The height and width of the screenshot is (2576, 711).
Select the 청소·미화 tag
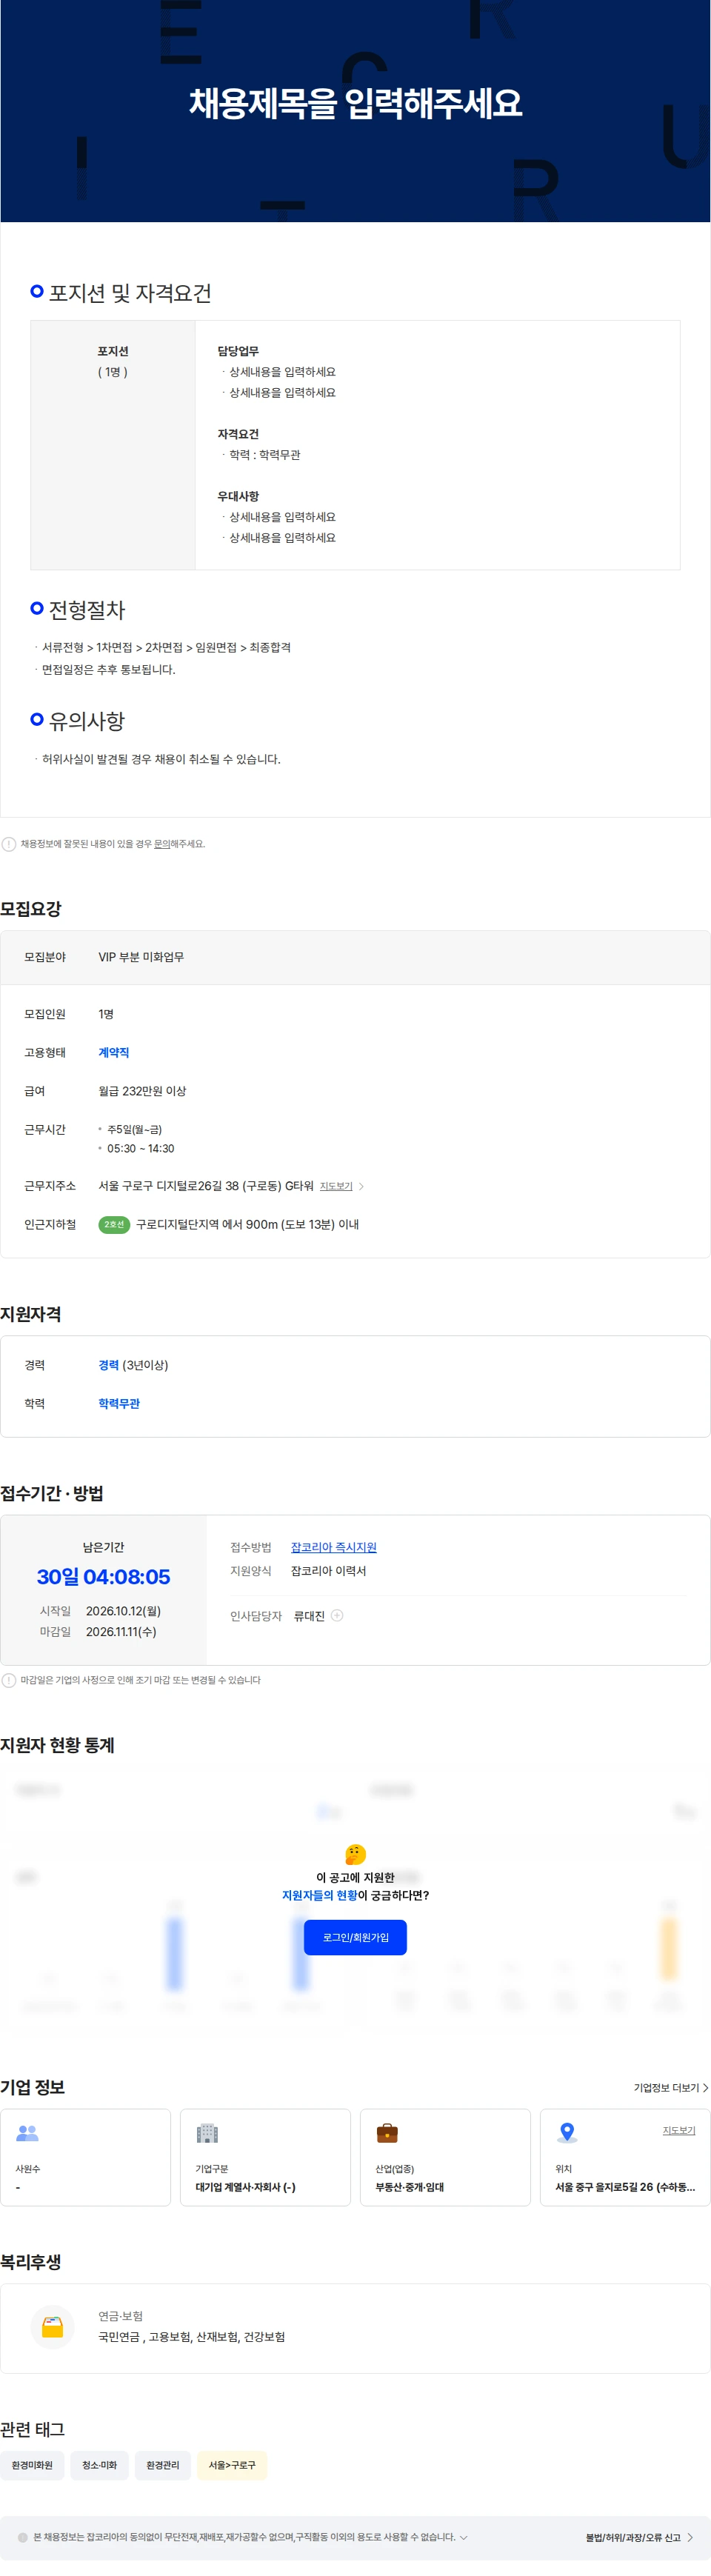(99, 2465)
